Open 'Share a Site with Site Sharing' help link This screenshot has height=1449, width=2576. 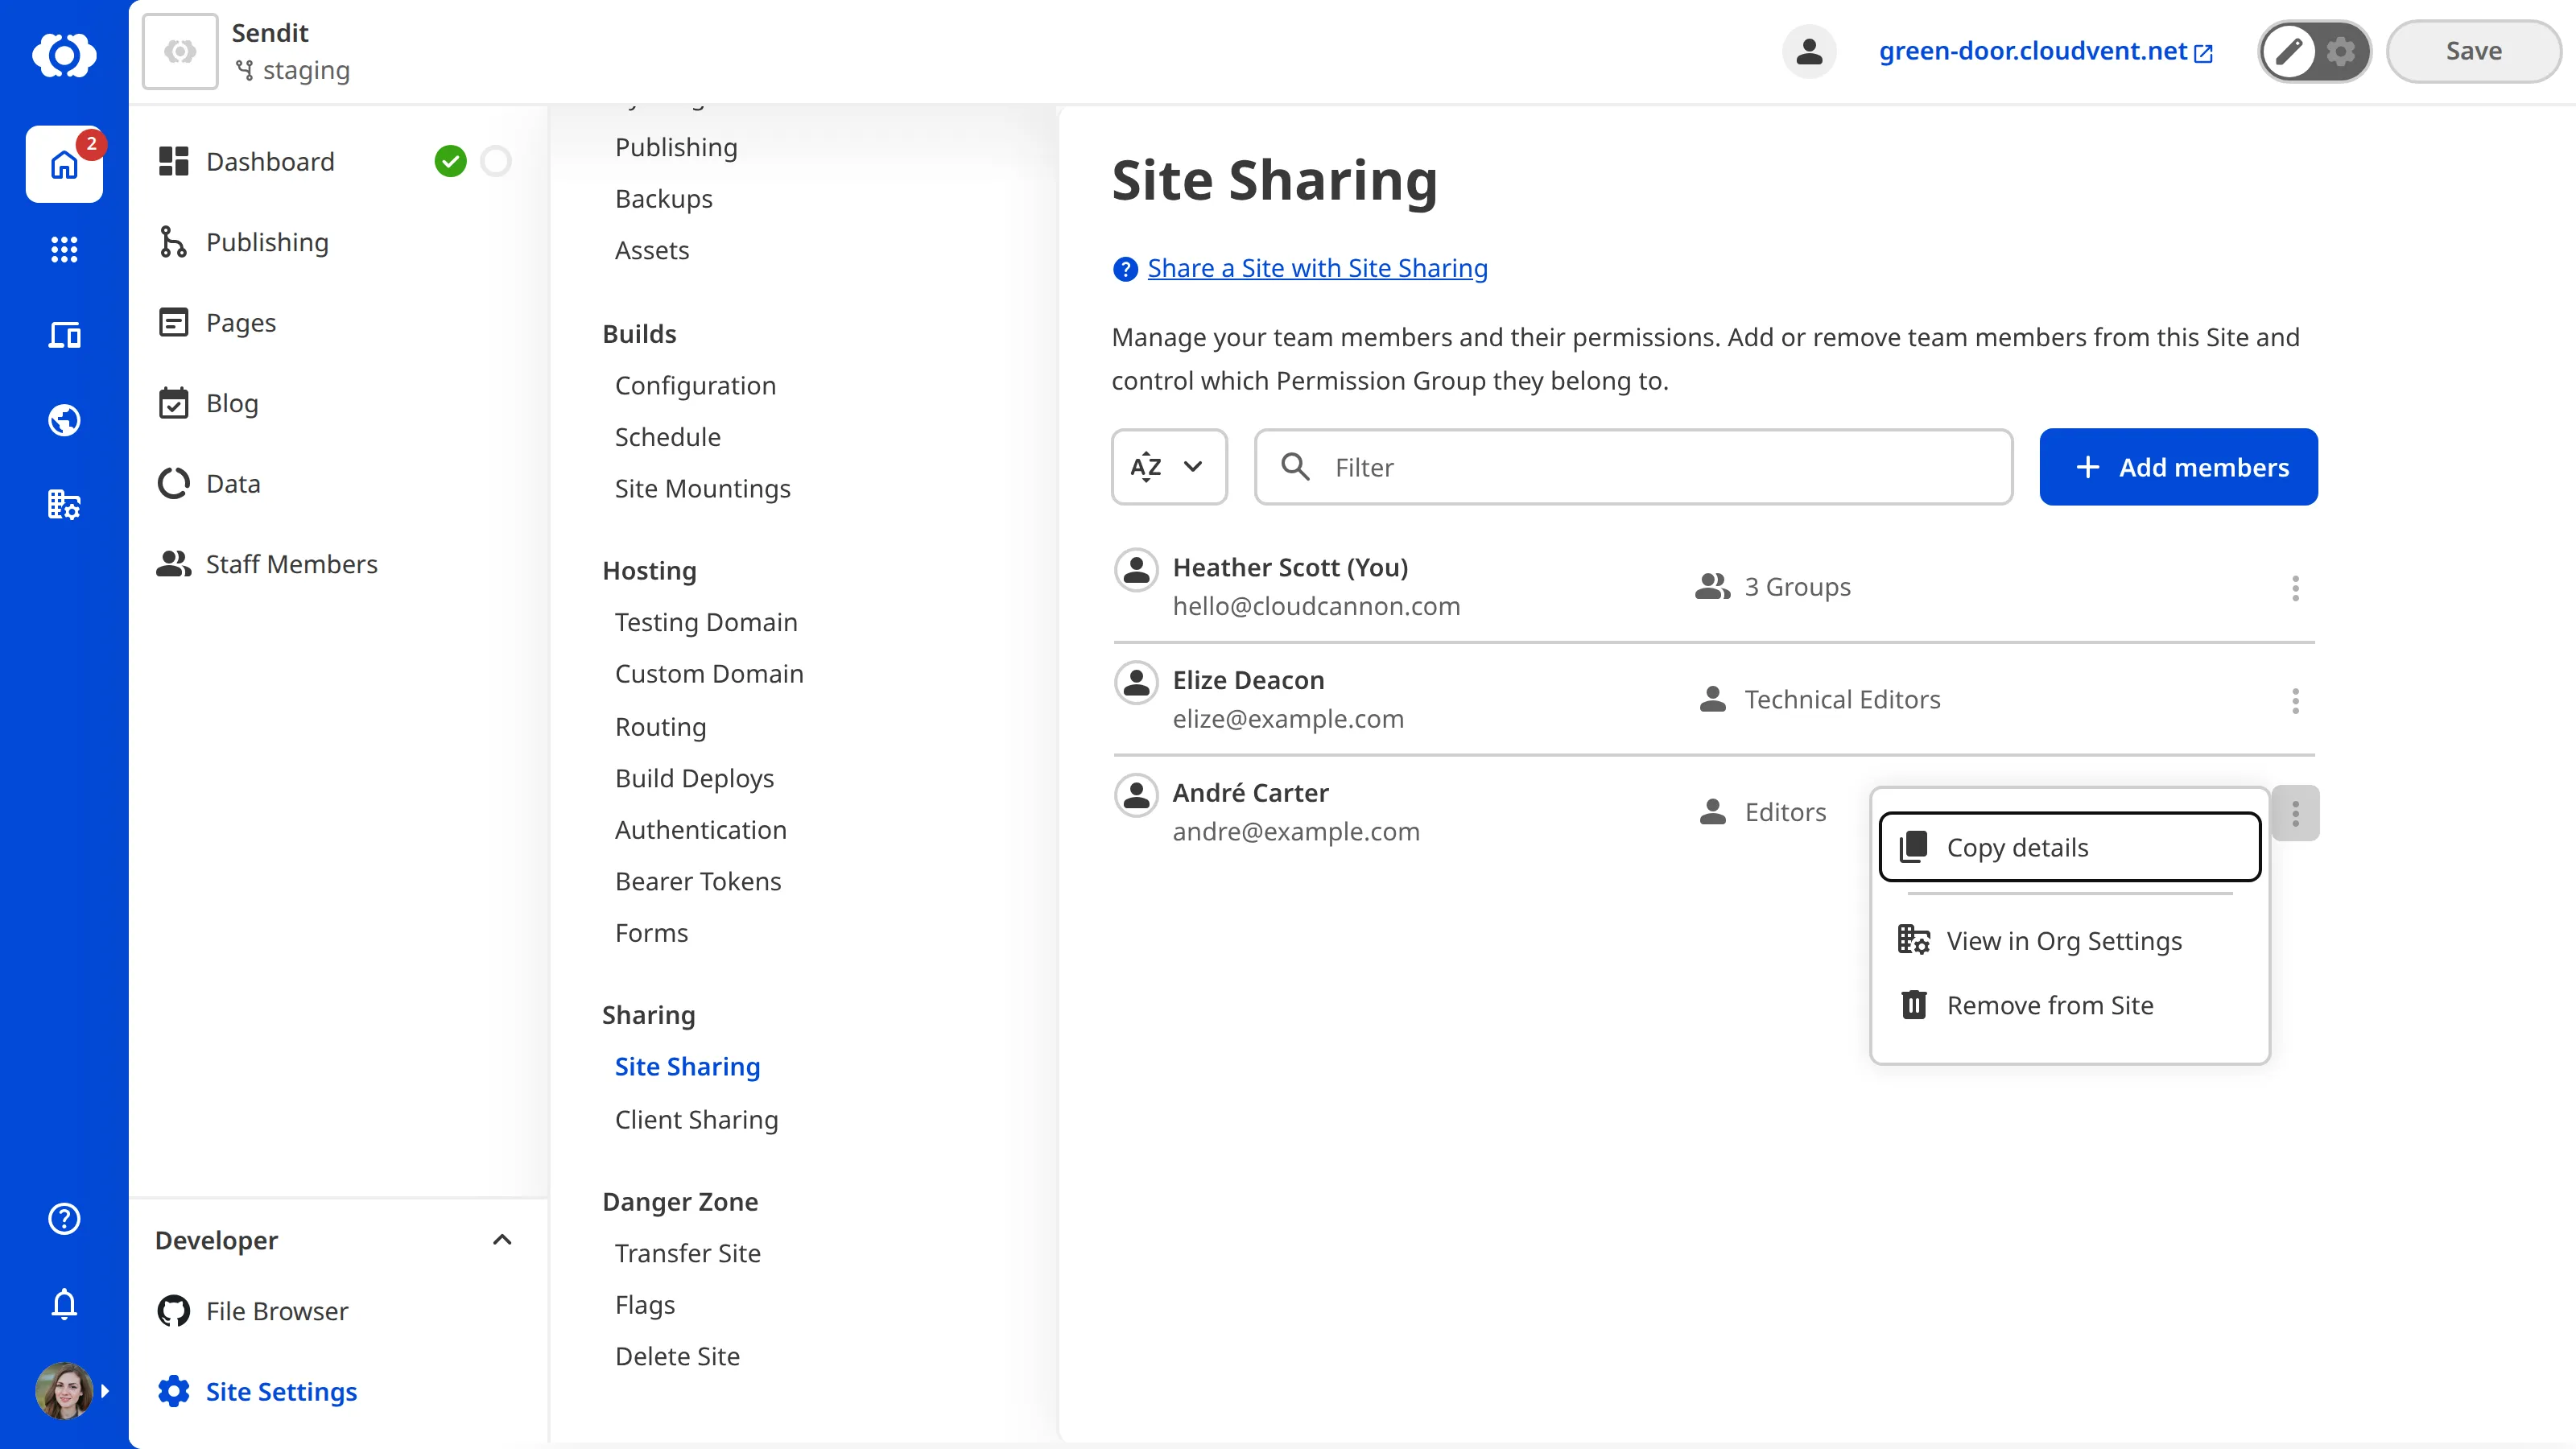coord(1317,268)
